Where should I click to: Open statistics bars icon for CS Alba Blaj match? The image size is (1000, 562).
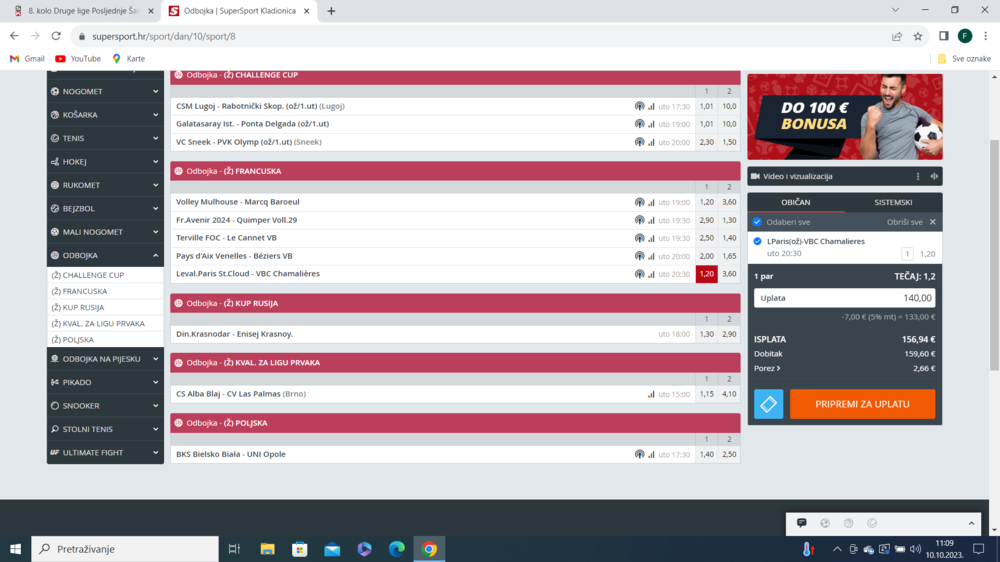(651, 394)
